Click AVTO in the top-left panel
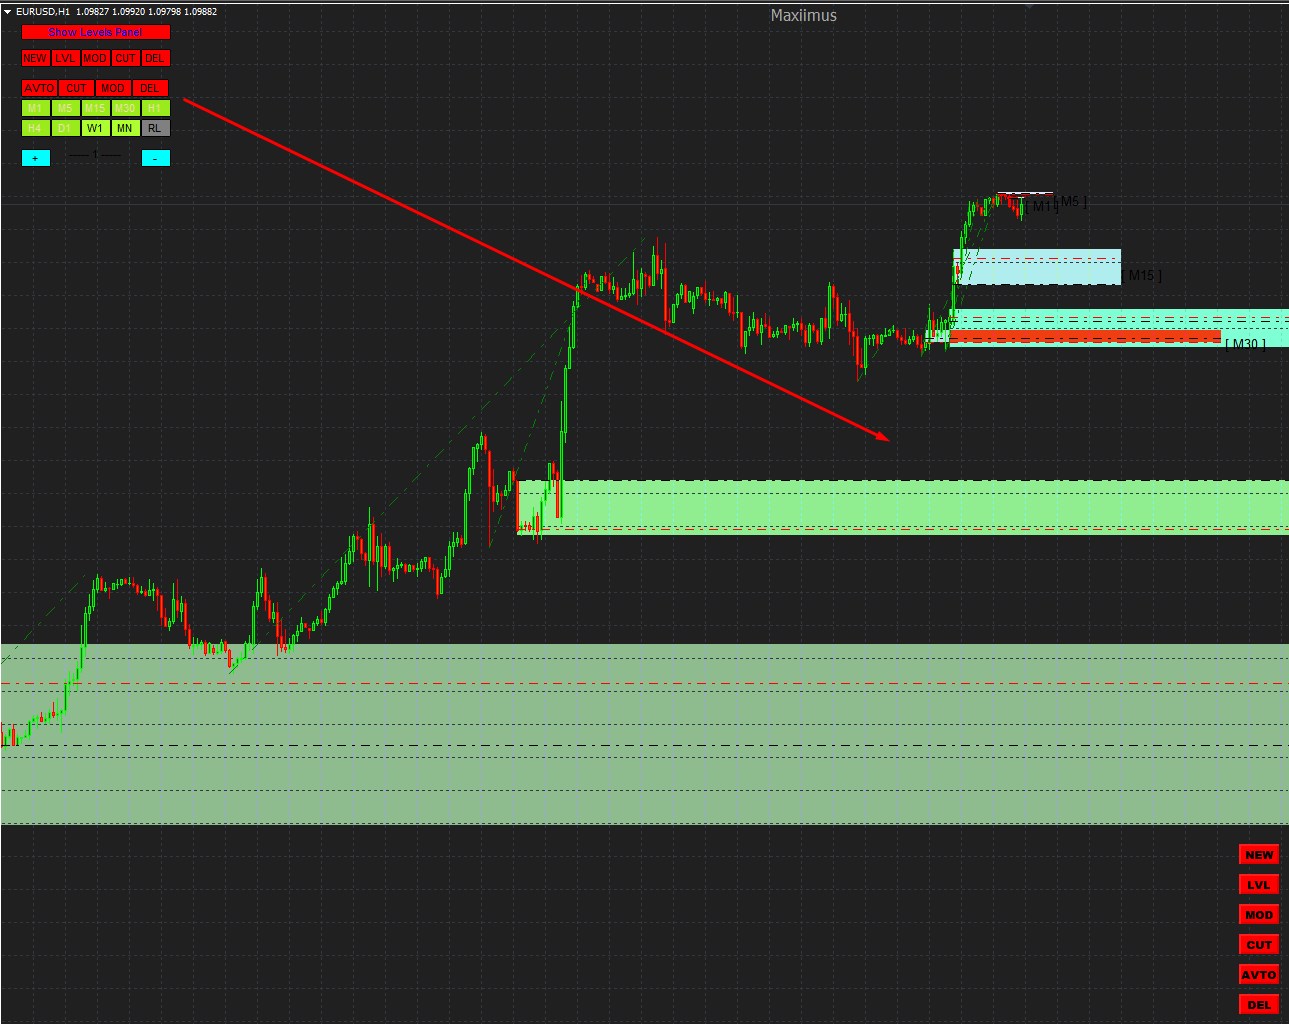1289x1024 pixels. 39,88
